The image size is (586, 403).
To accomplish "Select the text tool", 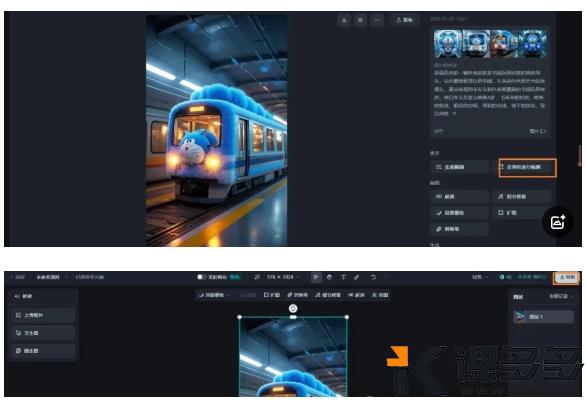I will click(x=343, y=277).
